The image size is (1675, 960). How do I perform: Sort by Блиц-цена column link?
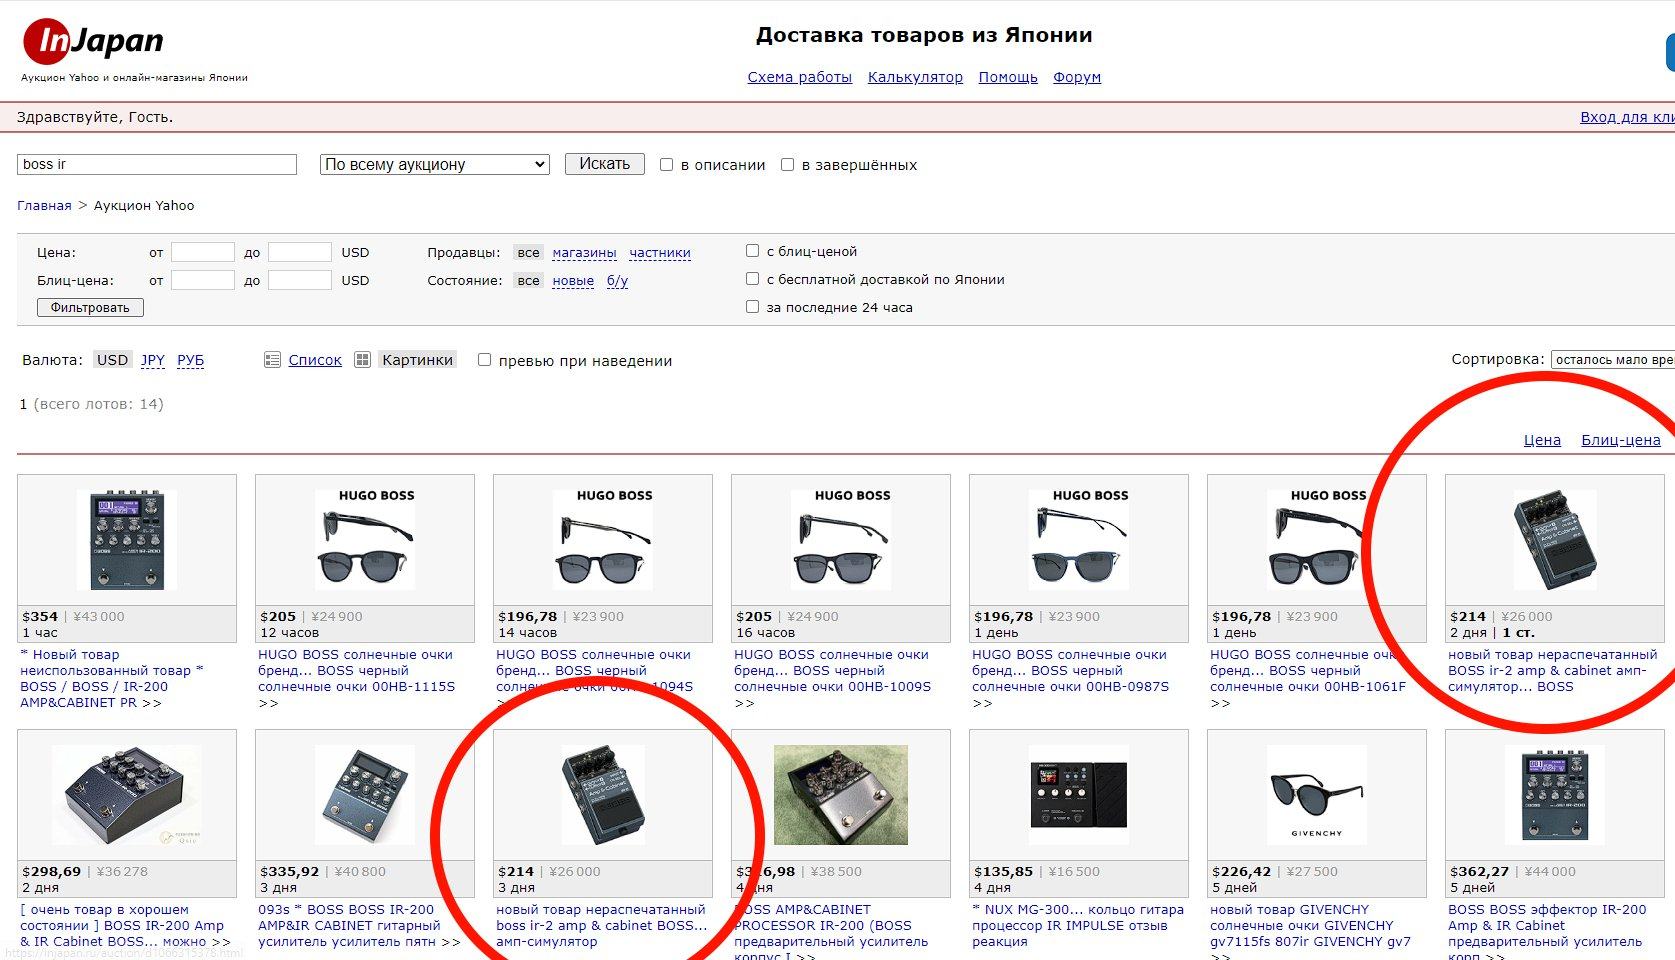tap(1621, 440)
